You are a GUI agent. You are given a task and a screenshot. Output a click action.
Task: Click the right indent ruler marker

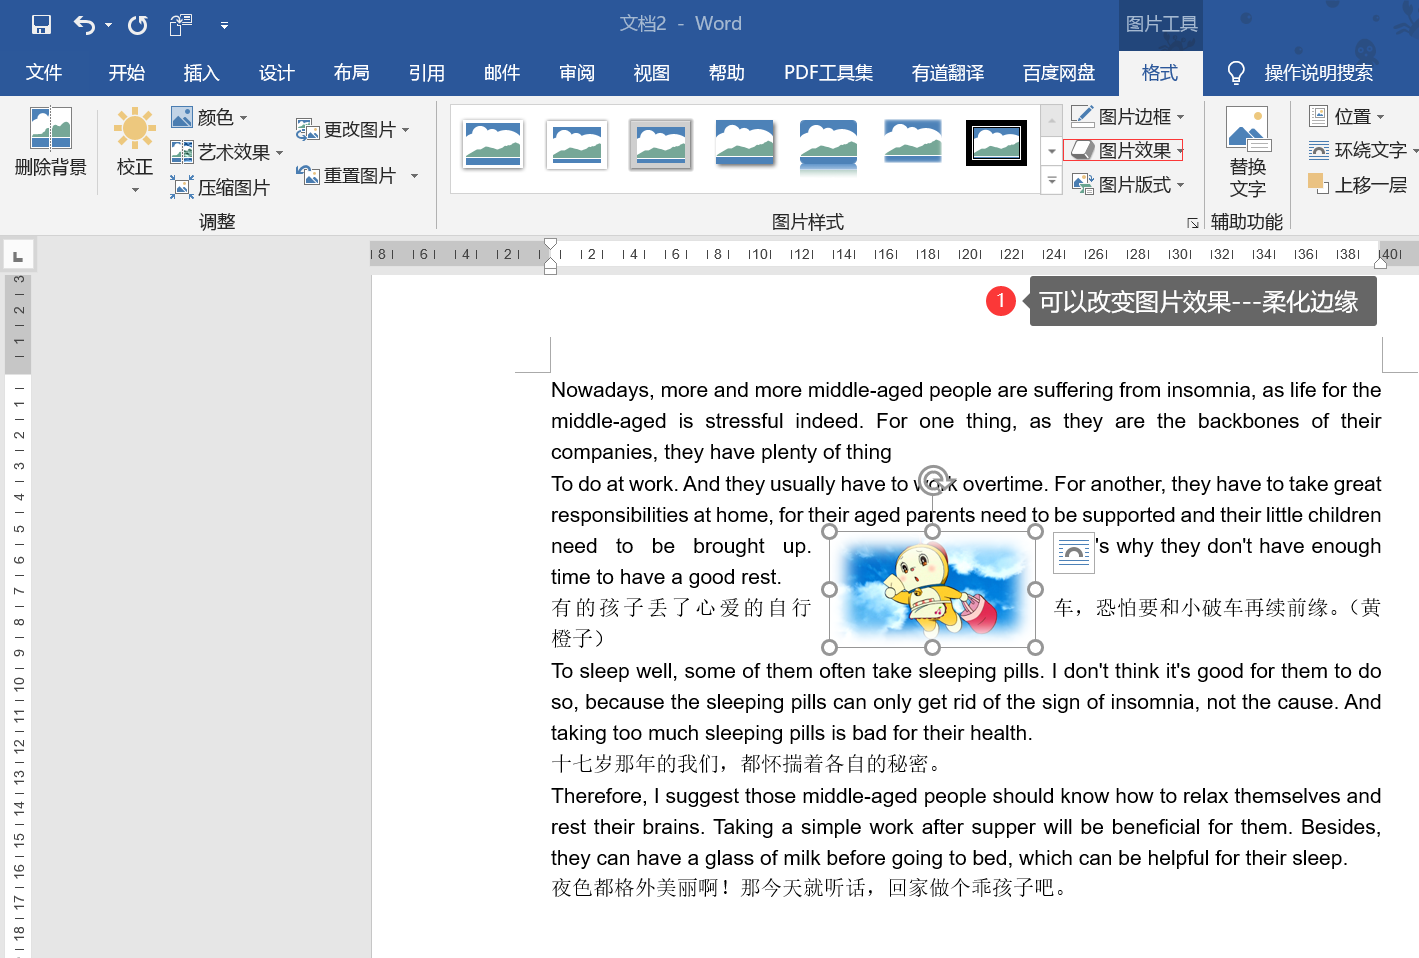point(1380,262)
